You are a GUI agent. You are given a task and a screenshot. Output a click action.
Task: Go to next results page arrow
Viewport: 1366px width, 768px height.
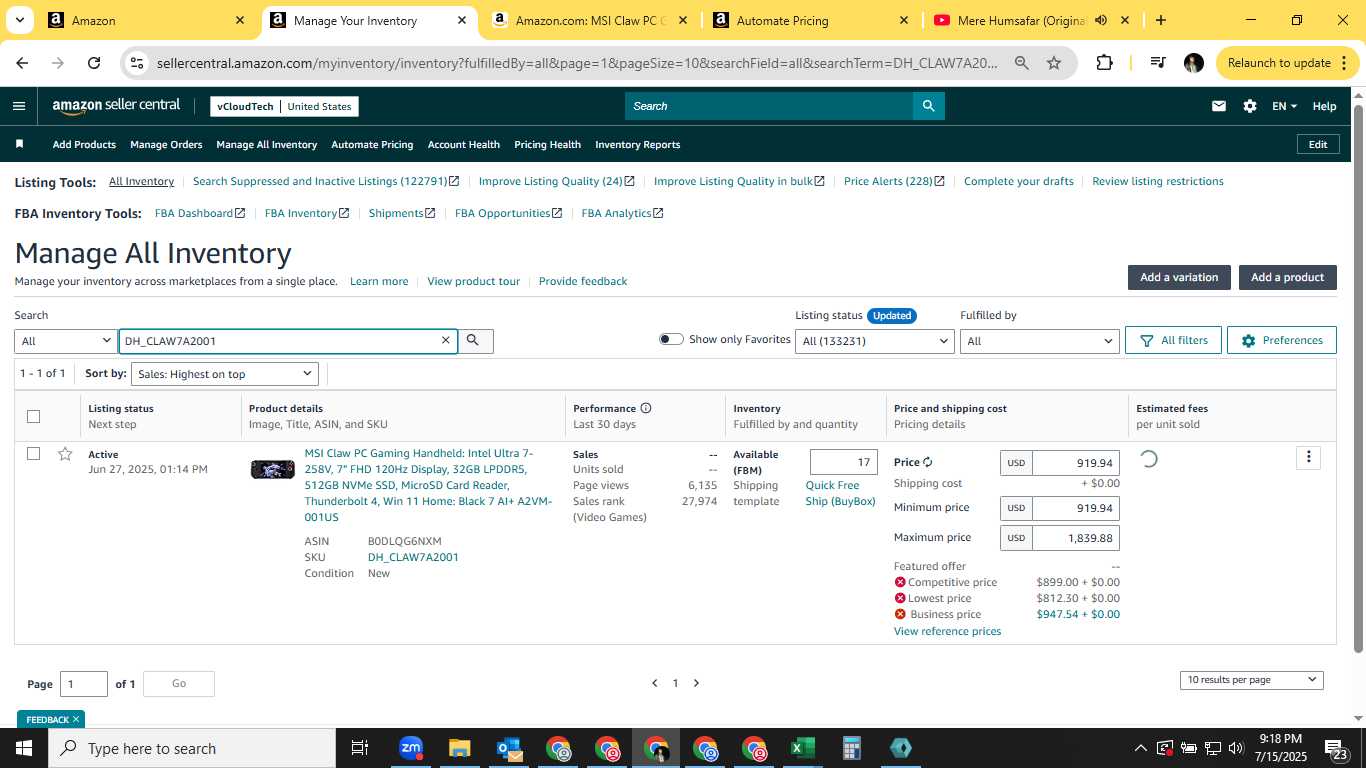point(697,683)
